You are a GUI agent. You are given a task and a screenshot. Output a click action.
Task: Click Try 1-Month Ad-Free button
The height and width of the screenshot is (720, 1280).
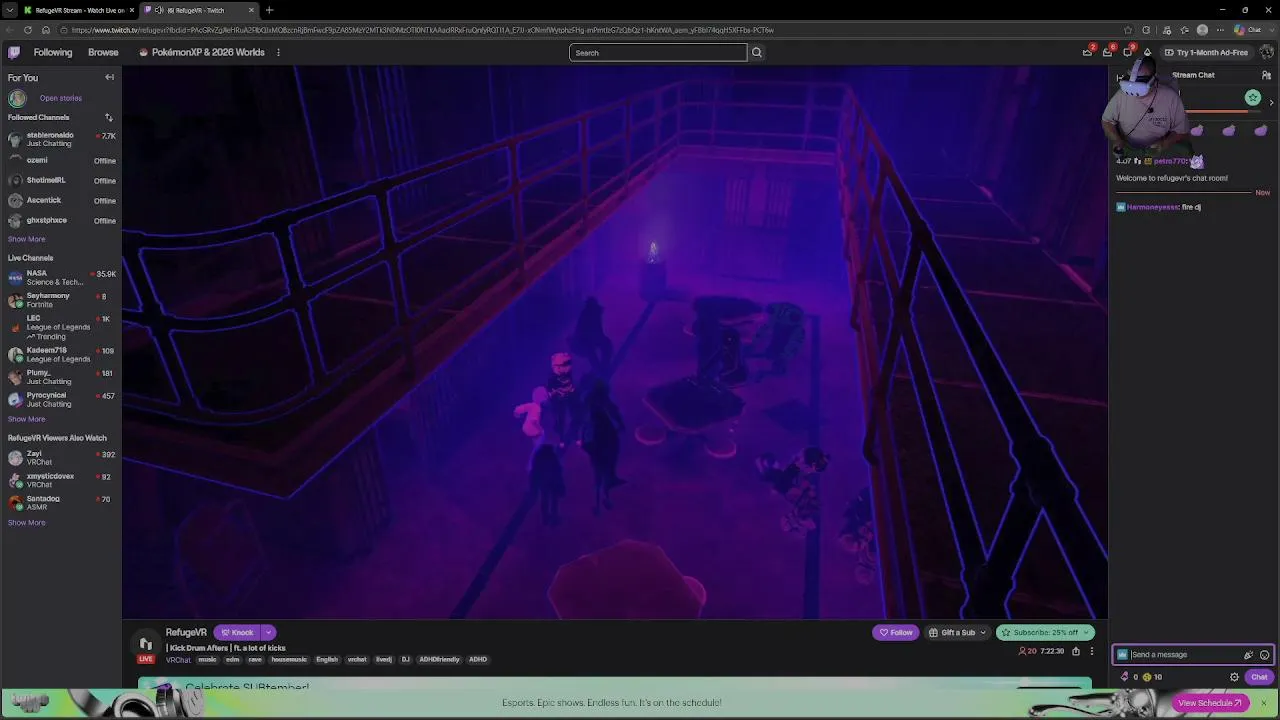[1205, 52]
